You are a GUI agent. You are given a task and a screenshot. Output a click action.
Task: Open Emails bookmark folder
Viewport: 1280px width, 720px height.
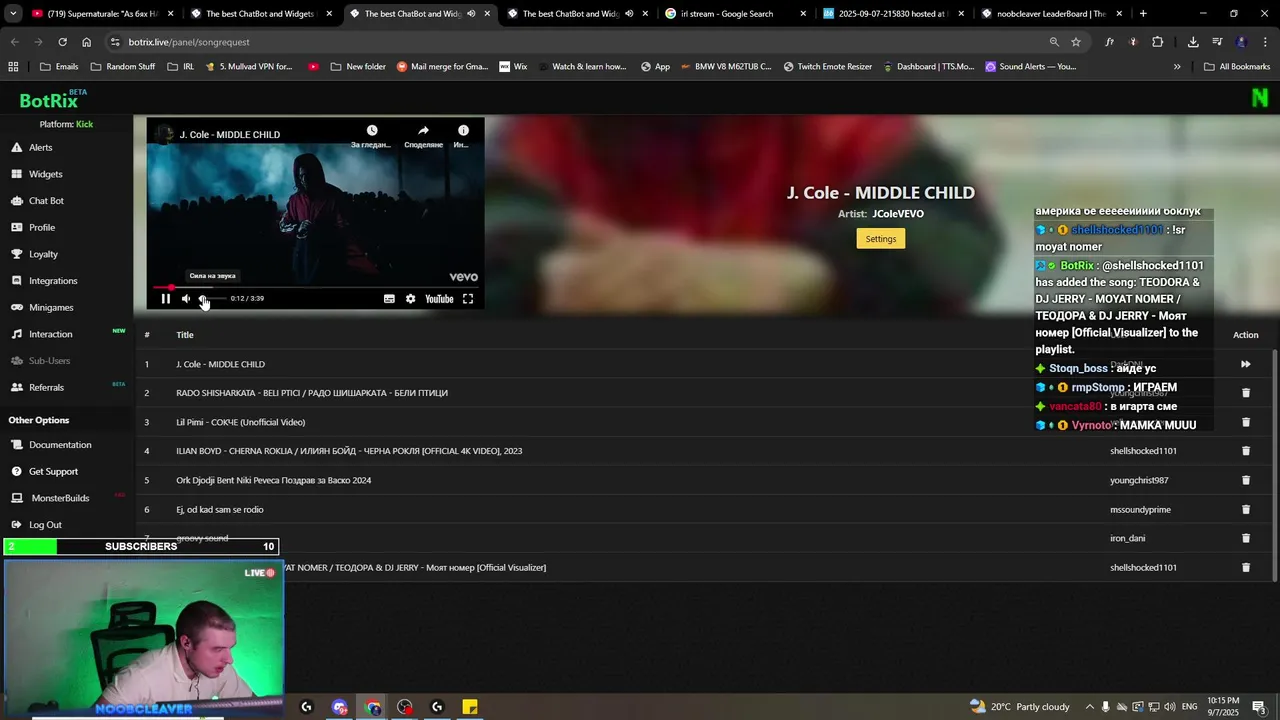[x=59, y=67]
